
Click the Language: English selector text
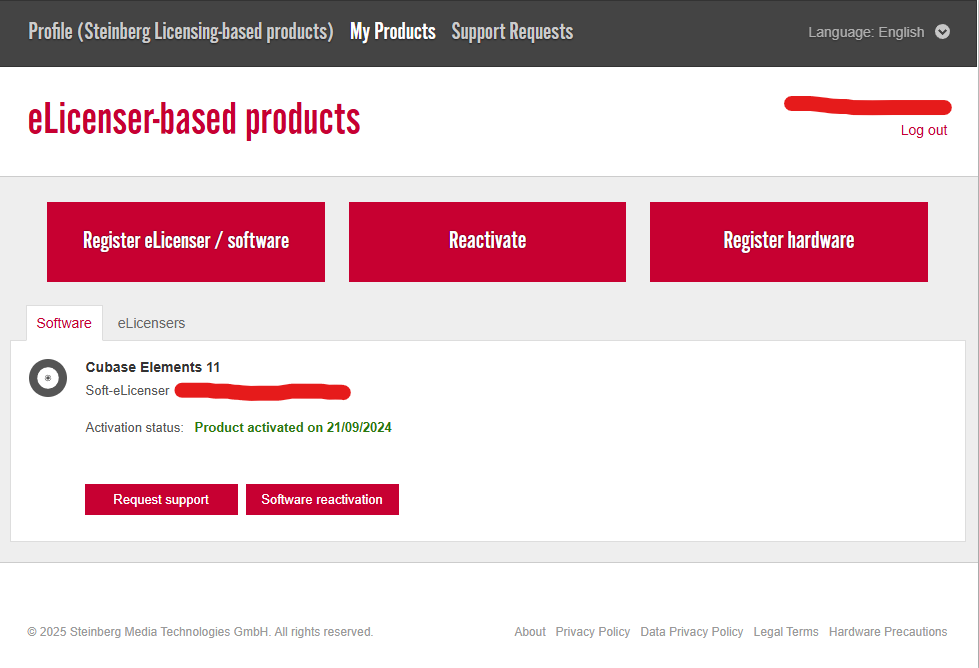point(866,32)
